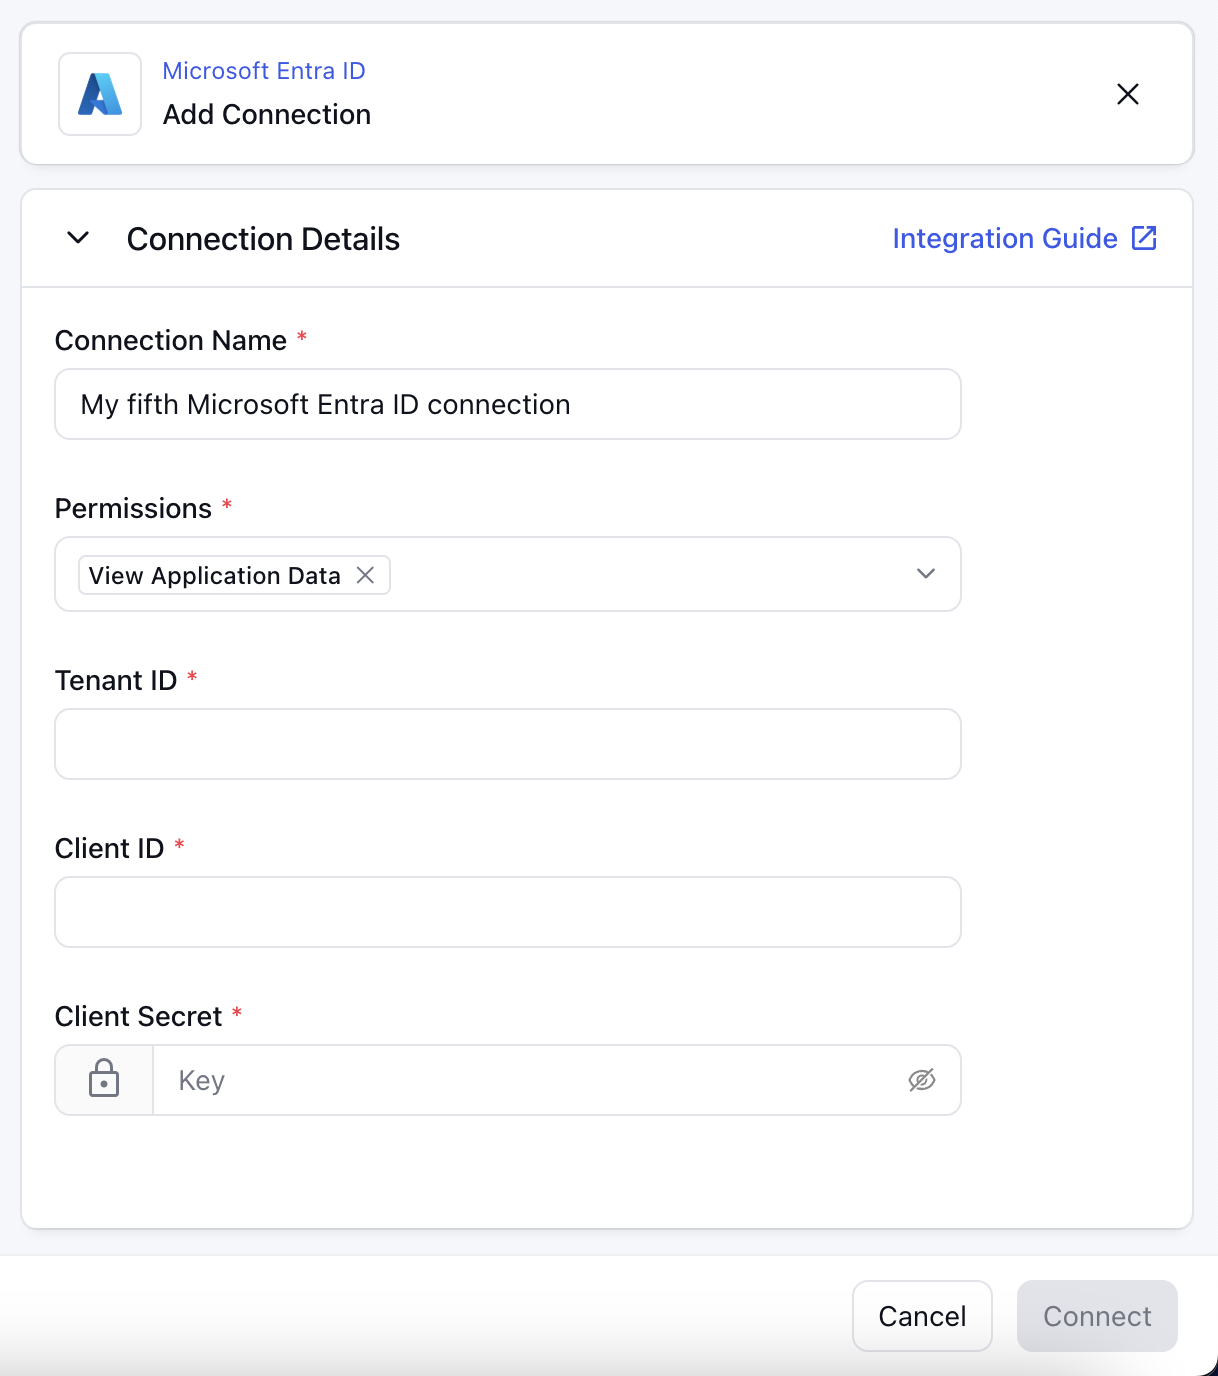Click the Add Connection heading text
The height and width of the screenshot is (1376, 1218).
[x=267, y=115]
